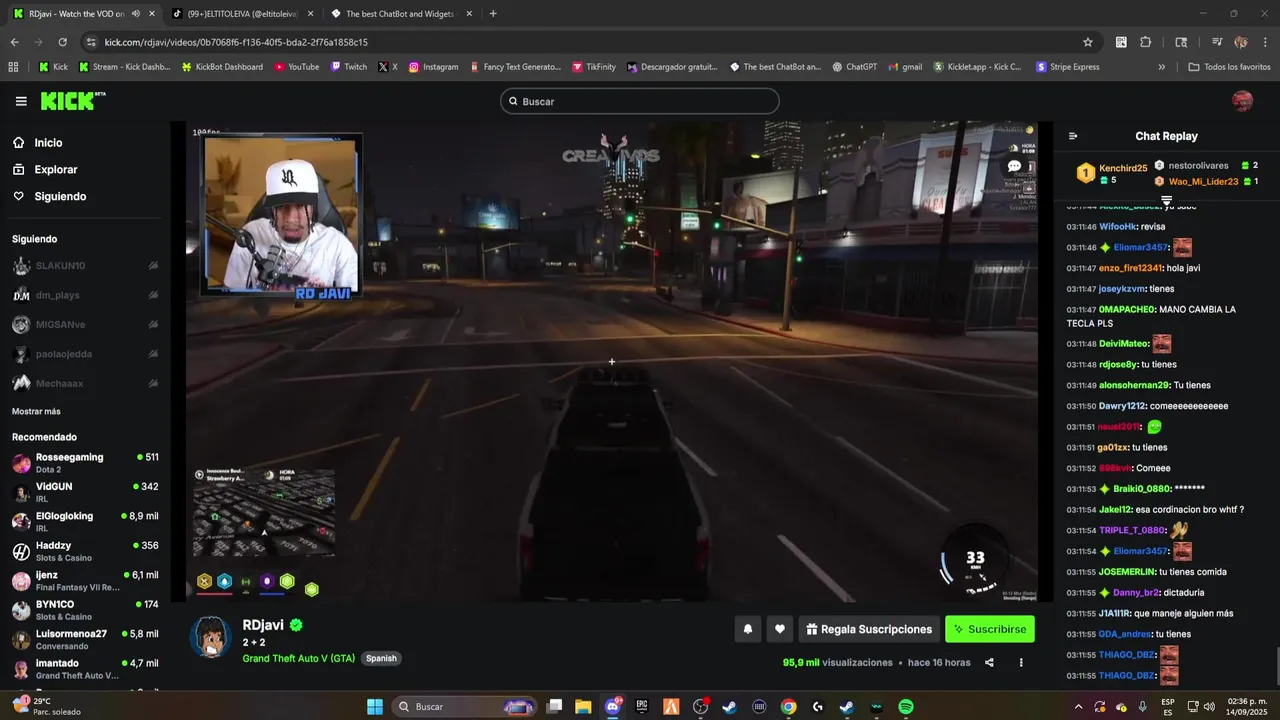Image resolution: width=1280 pixels, height=720 pixels.
Task: Click the Spanish language tag
Action: 381,658
